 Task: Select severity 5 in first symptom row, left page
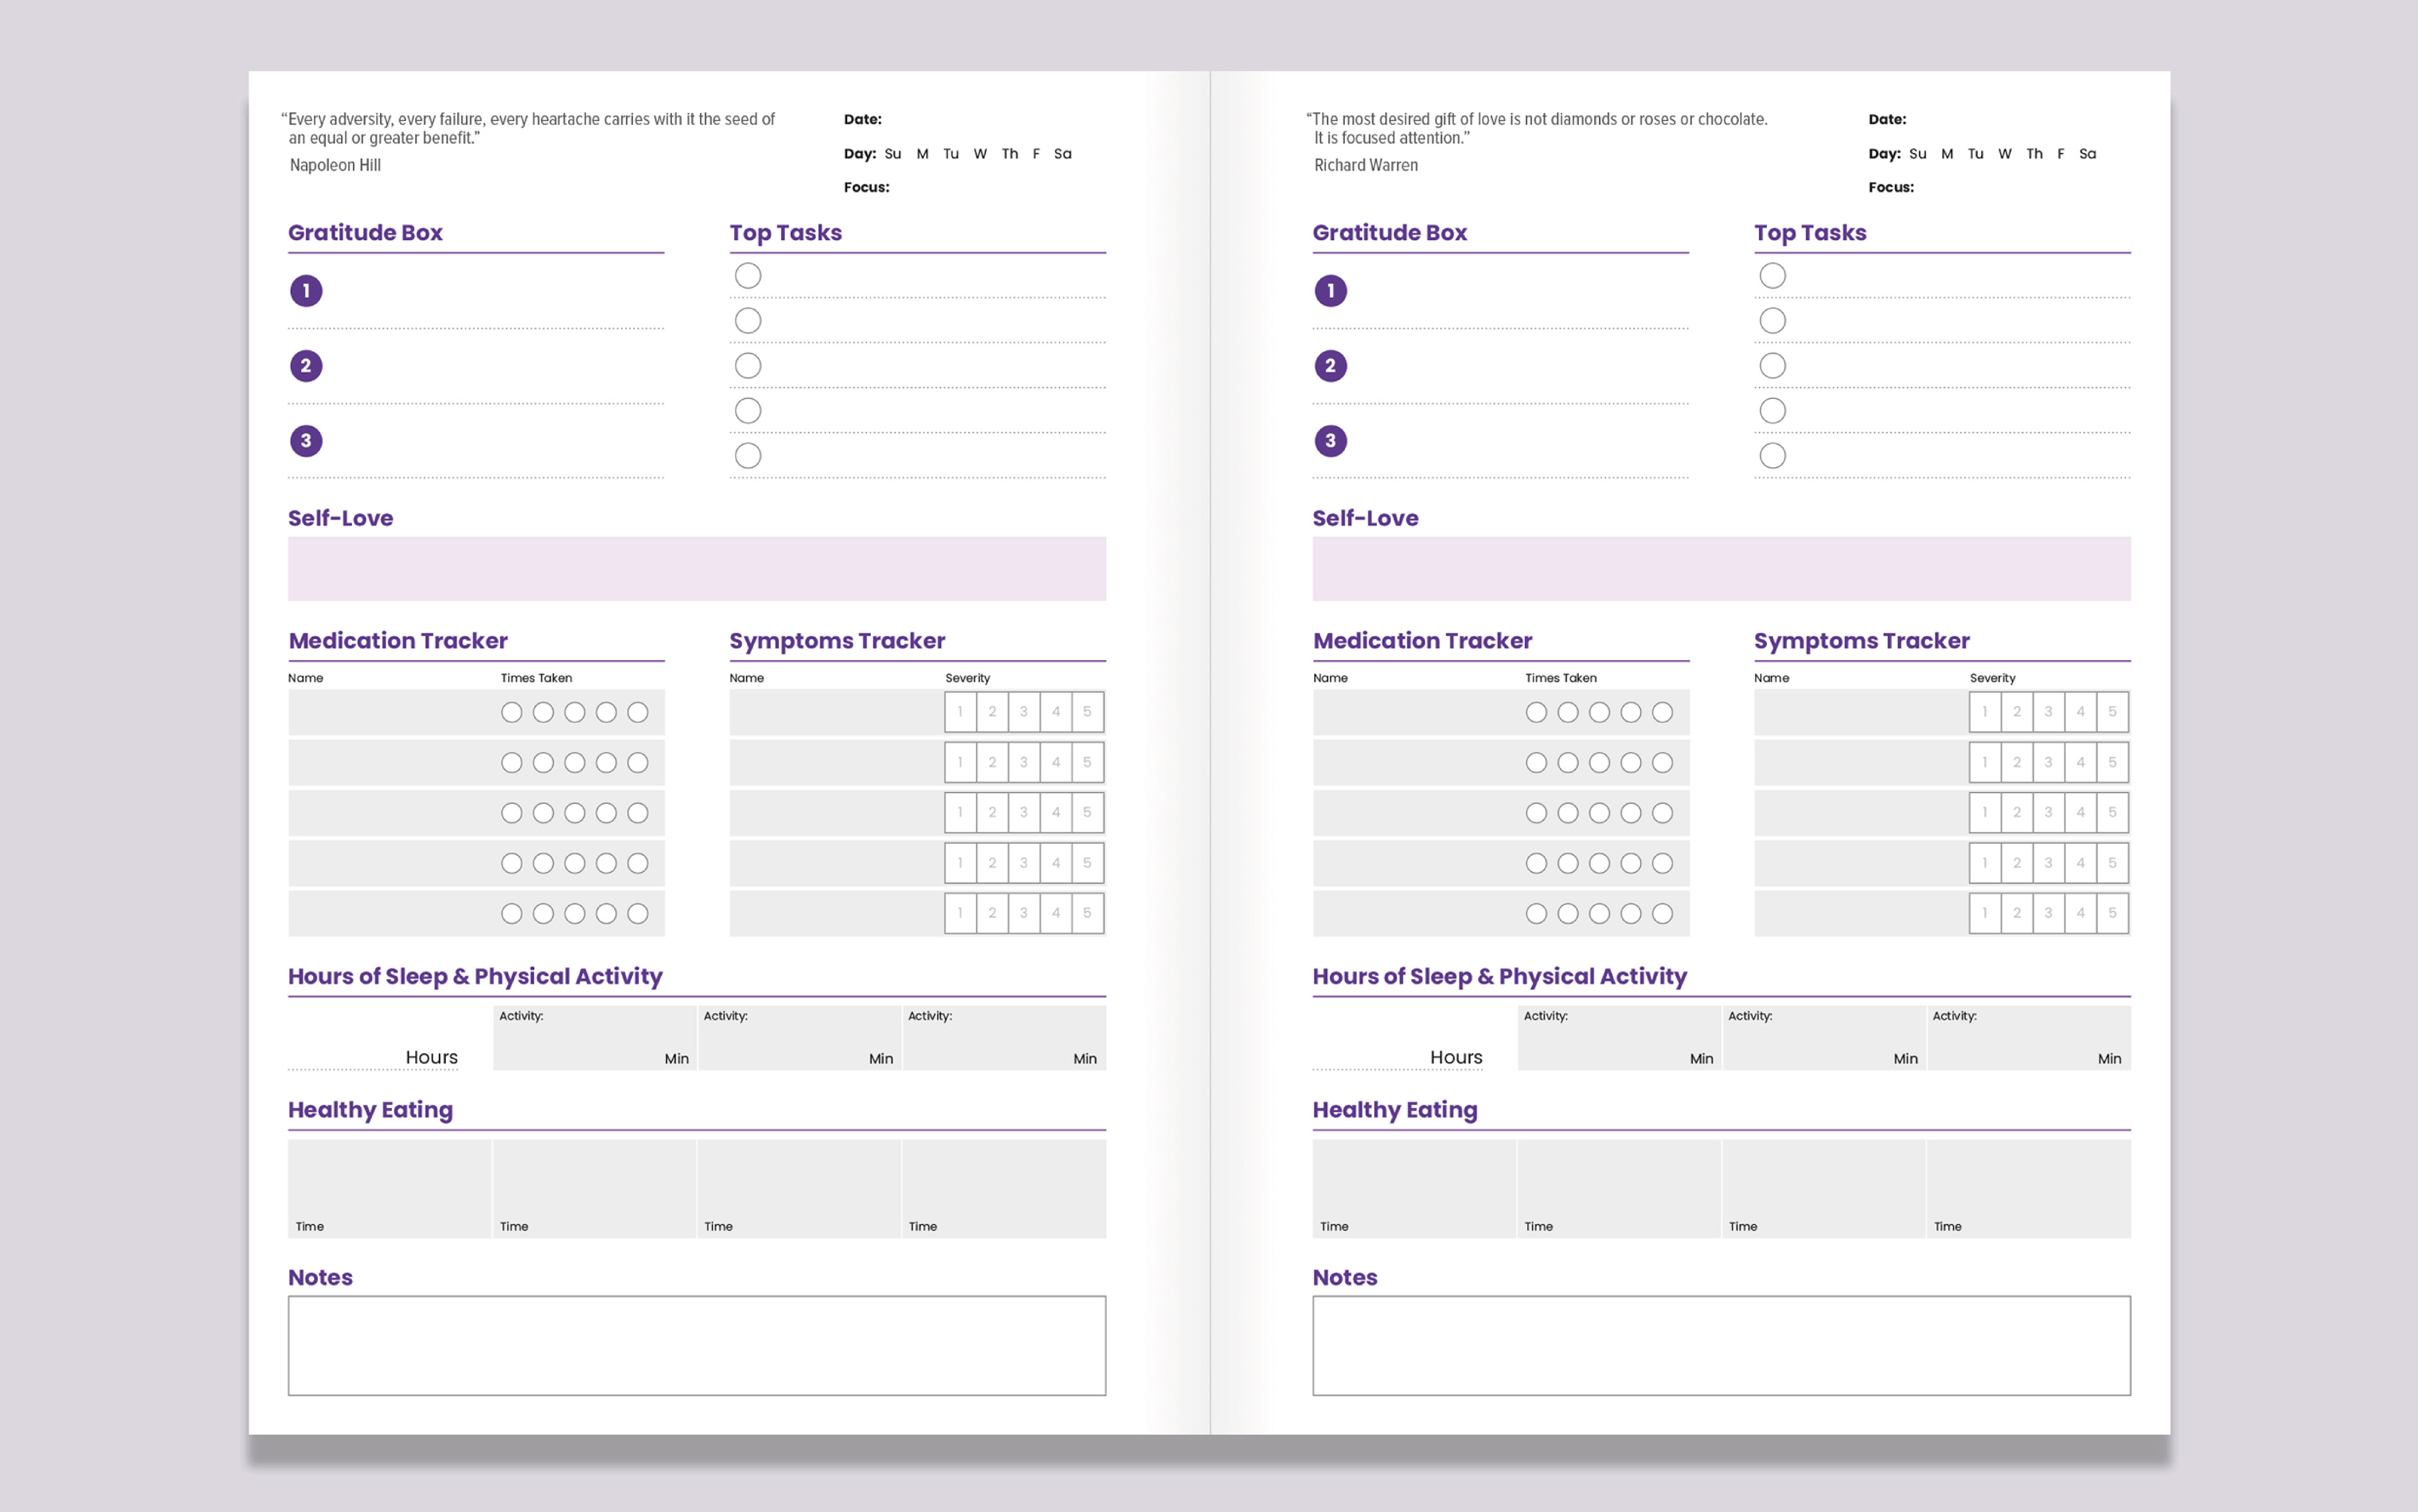1087,712
